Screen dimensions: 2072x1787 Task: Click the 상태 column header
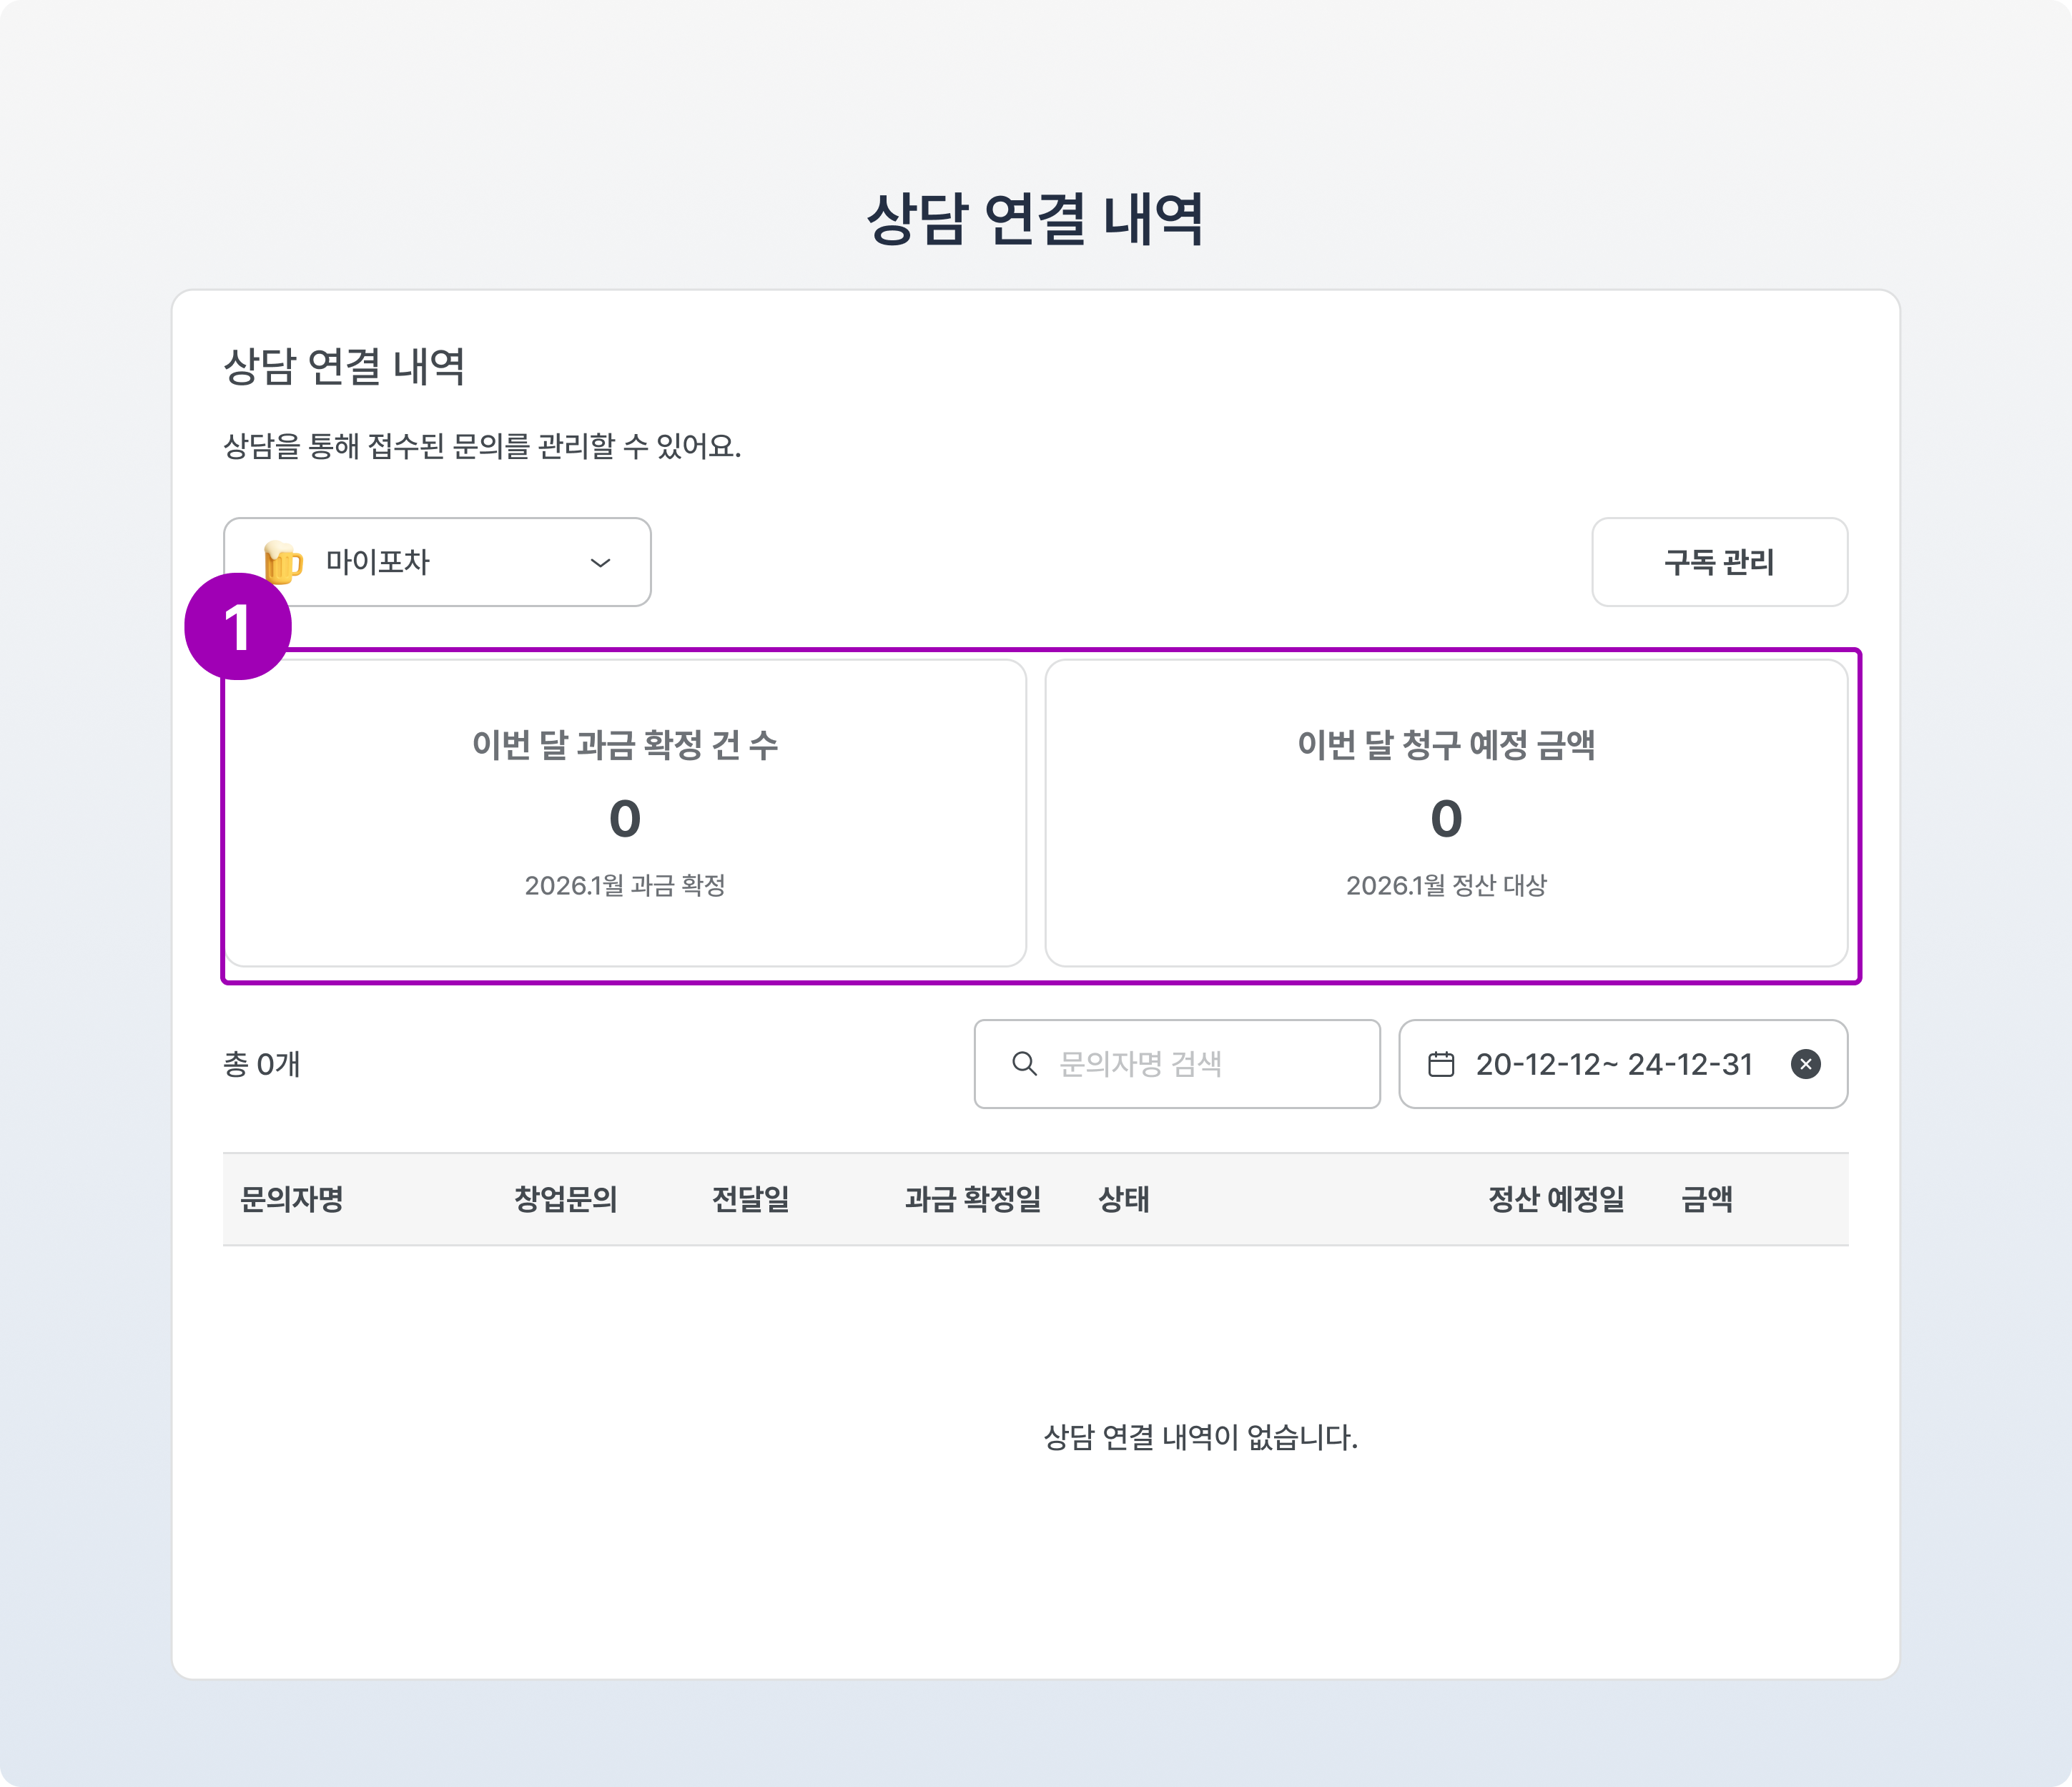click(1123, 1199)
